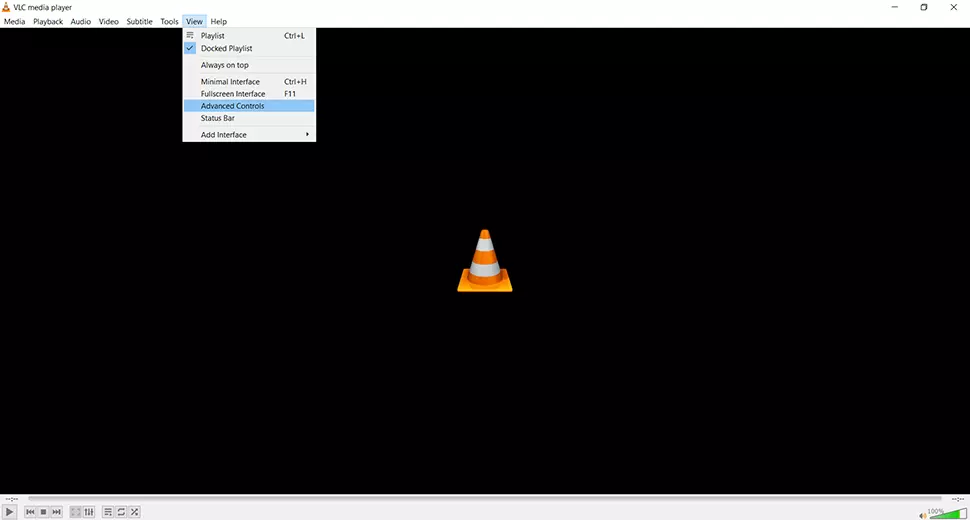Screen dimensions: 970x520
Task: Open the Media menu
Action: (x=14, y=21)
